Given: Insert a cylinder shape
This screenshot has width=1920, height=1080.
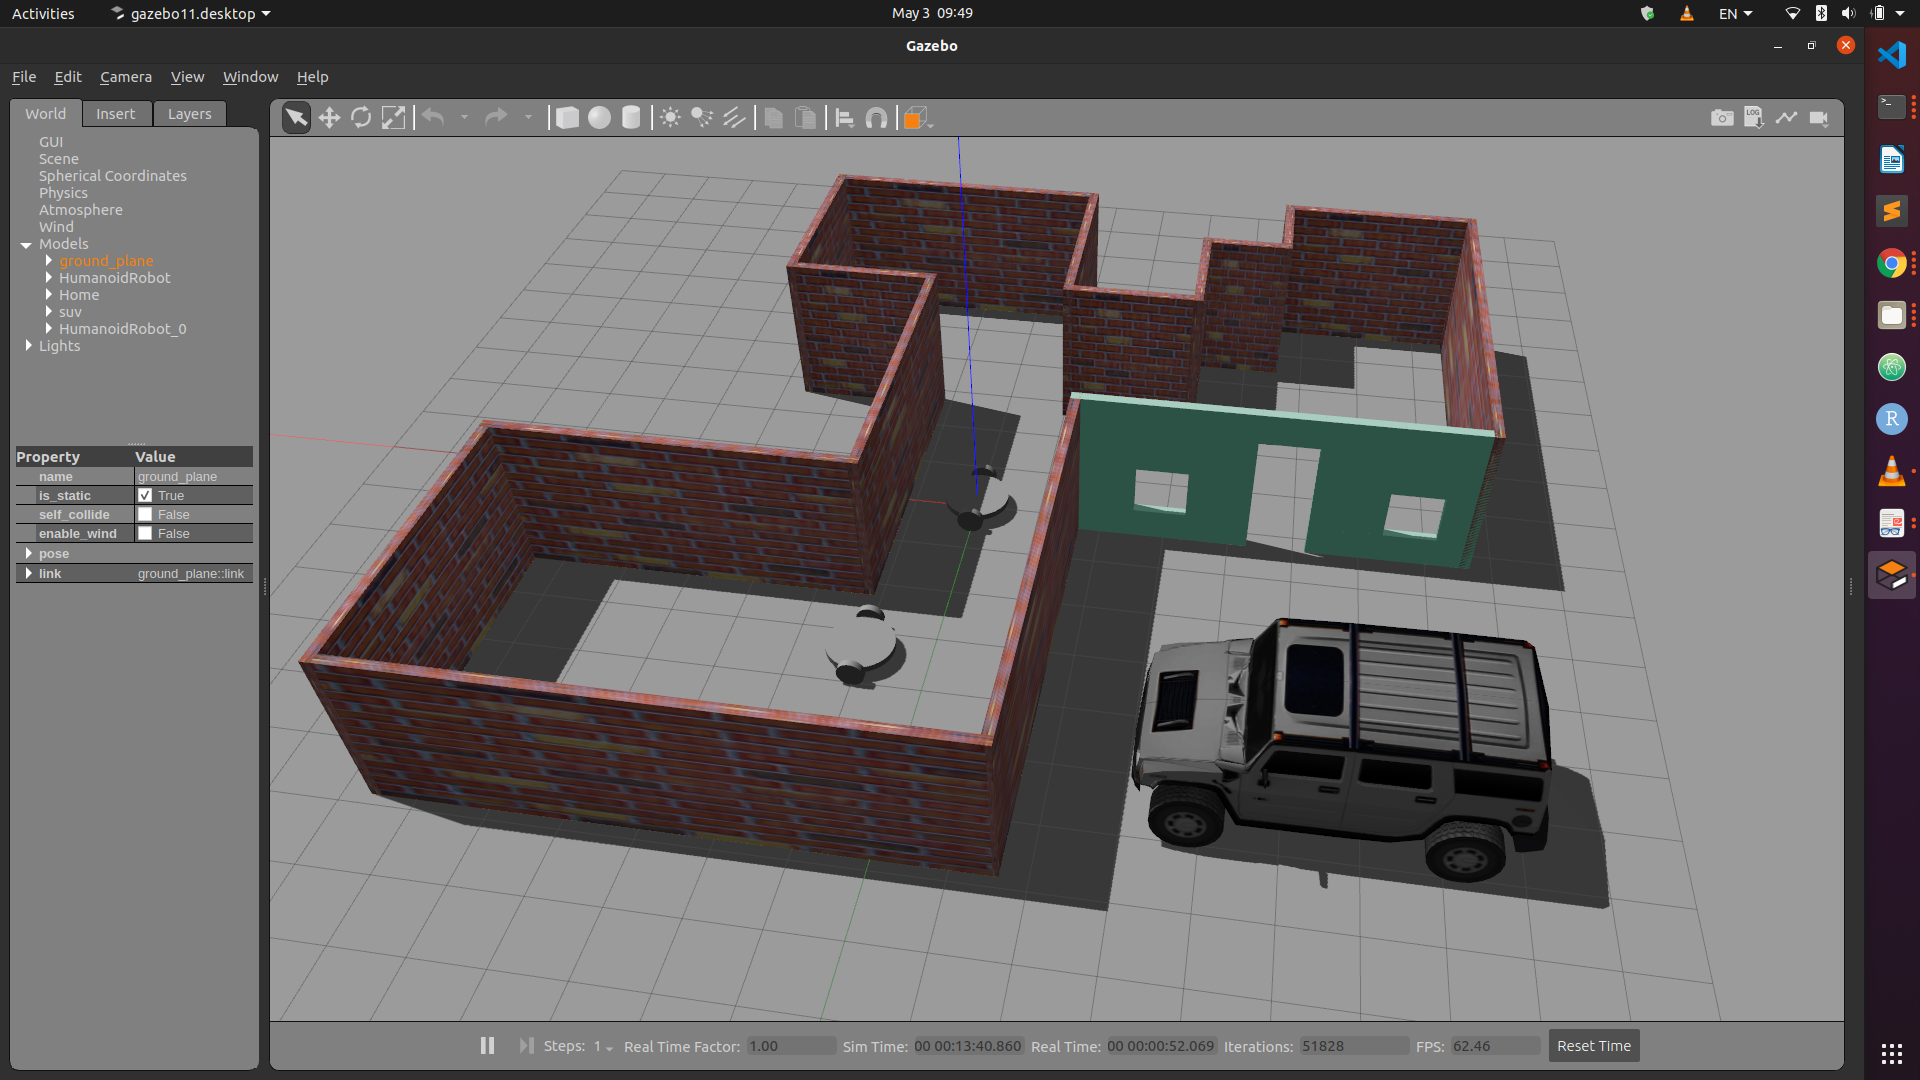Looking at the screenshot, I should pyautogui.click(x=631, y=118).
